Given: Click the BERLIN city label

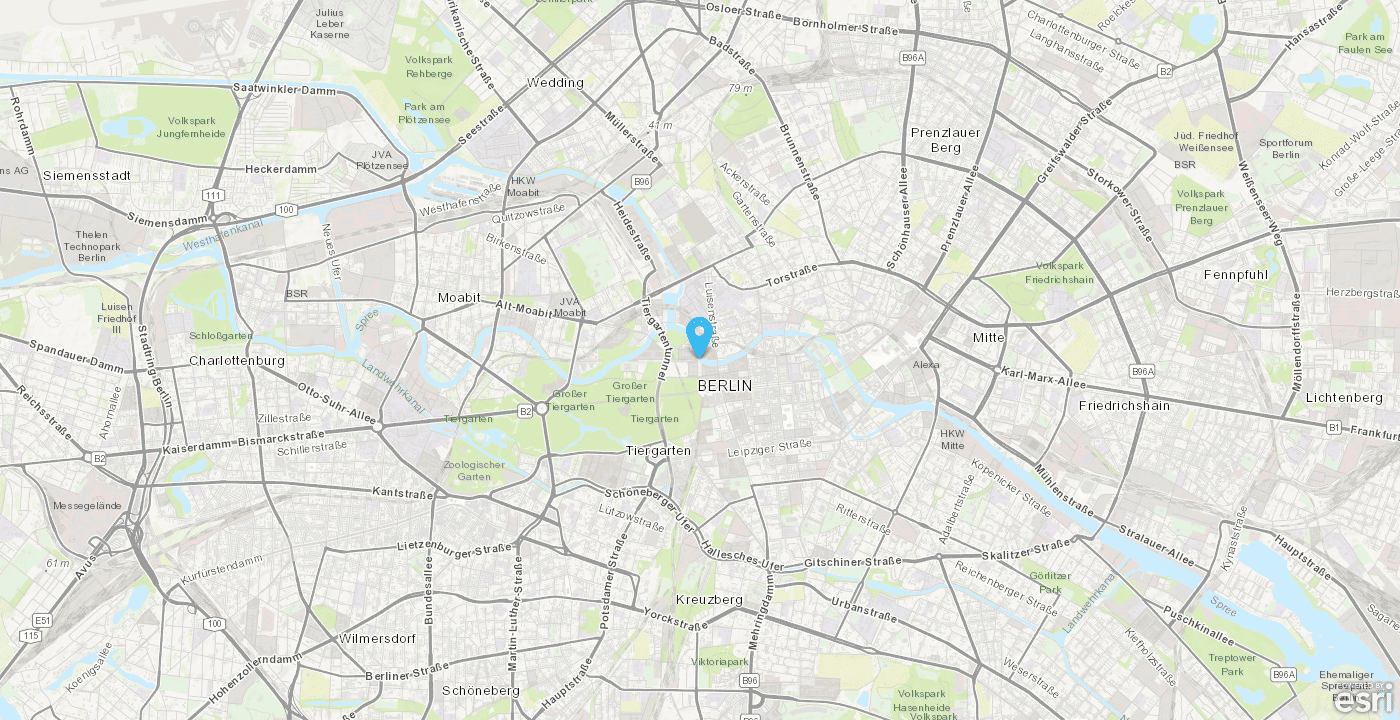Looking at the screenshot, I should point(725,385).
